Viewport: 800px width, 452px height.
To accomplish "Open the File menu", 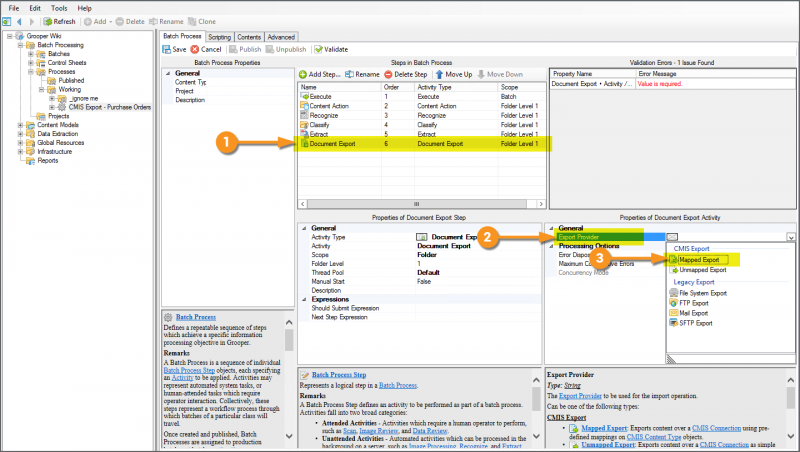I will pyautogui.click(x=14, y=8).
